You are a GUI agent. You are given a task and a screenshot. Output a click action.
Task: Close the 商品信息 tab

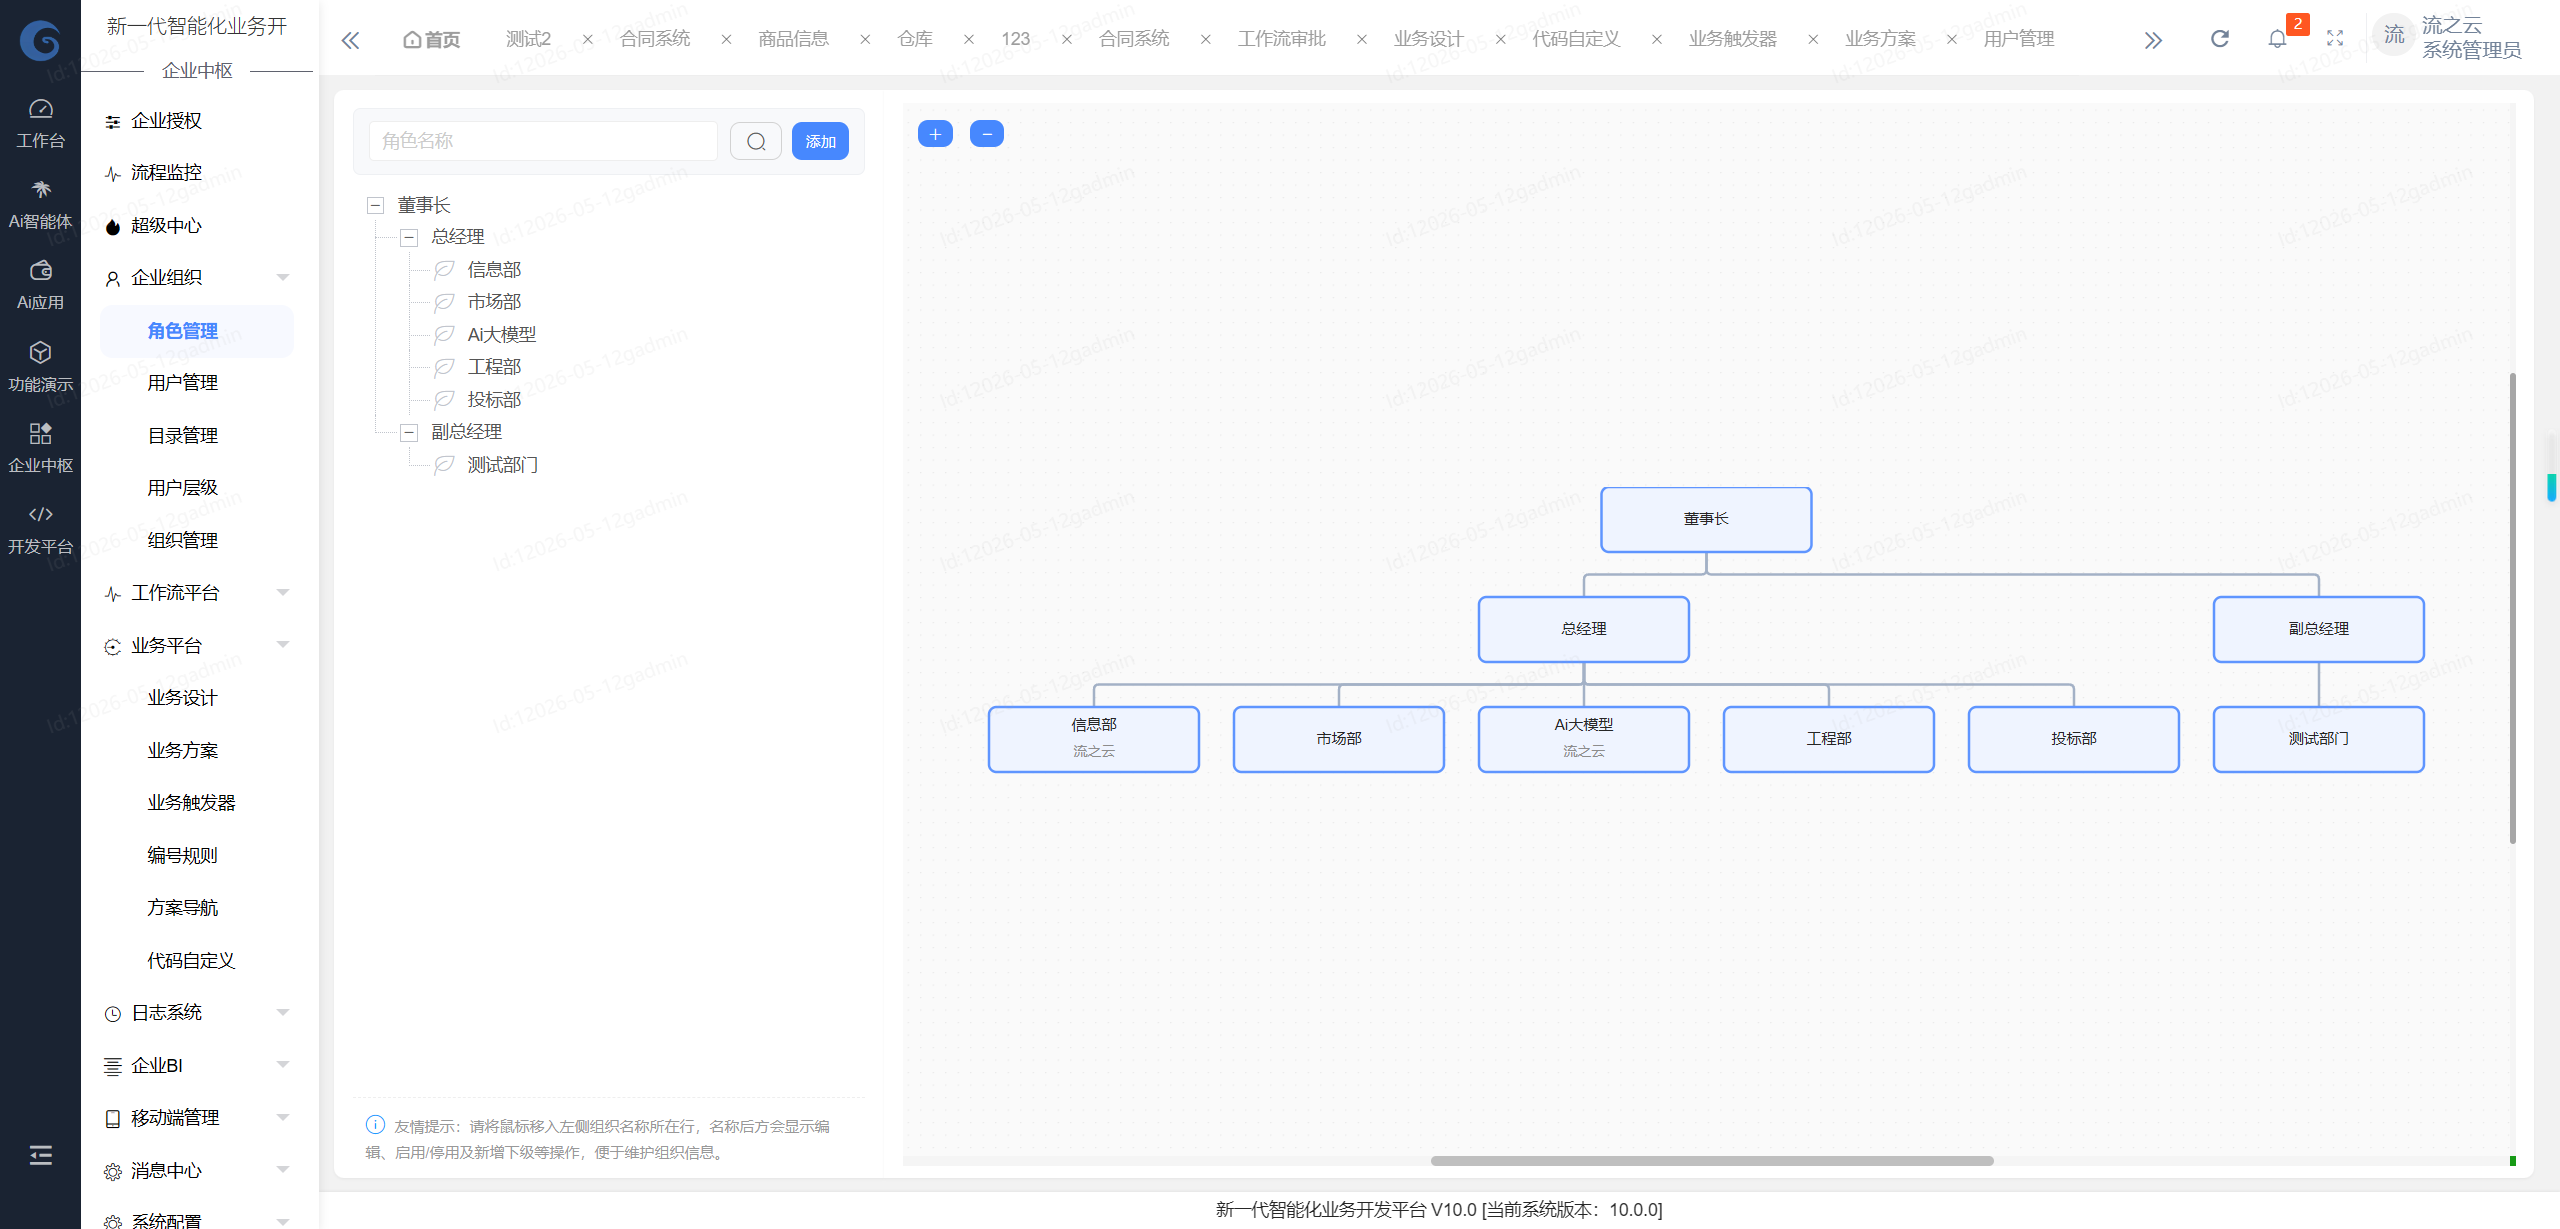(x=865, y=40)
